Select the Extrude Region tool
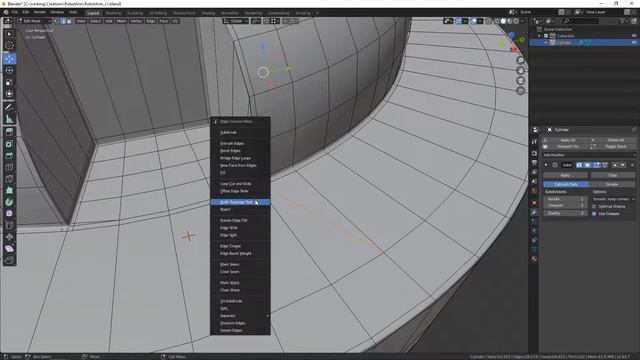 click(9, 132)
